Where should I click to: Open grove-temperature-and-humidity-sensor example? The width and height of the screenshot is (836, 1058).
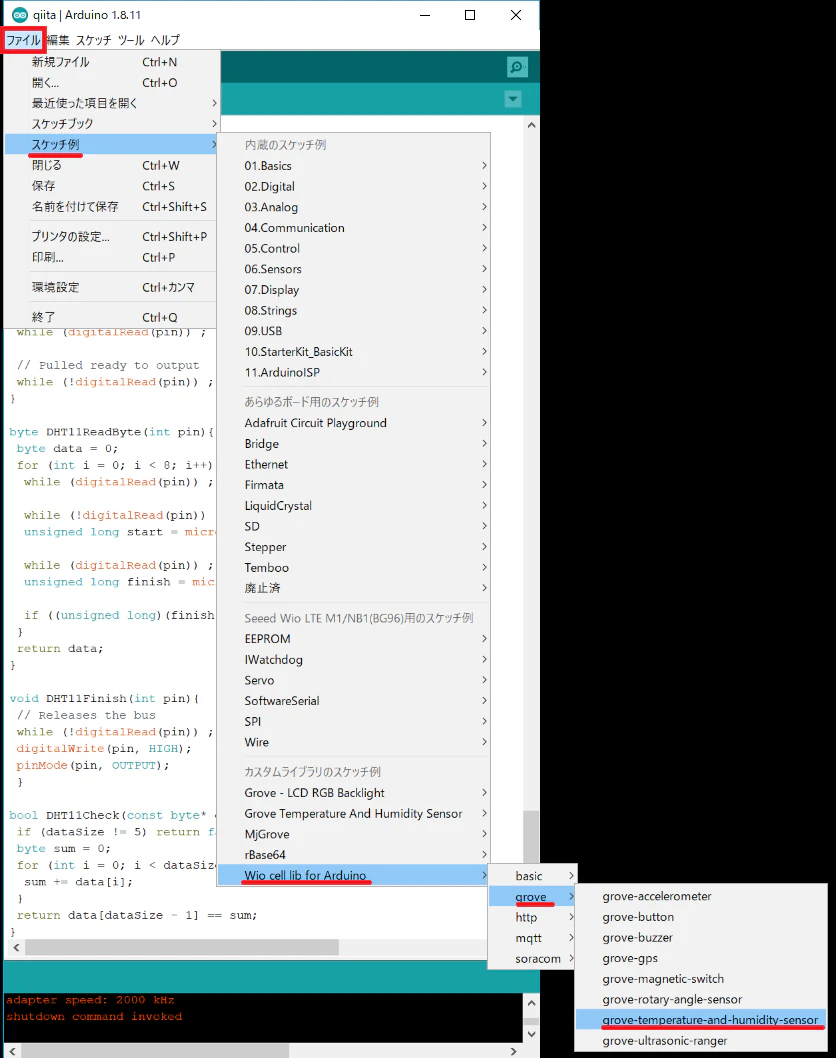[x=701, y=1020]
